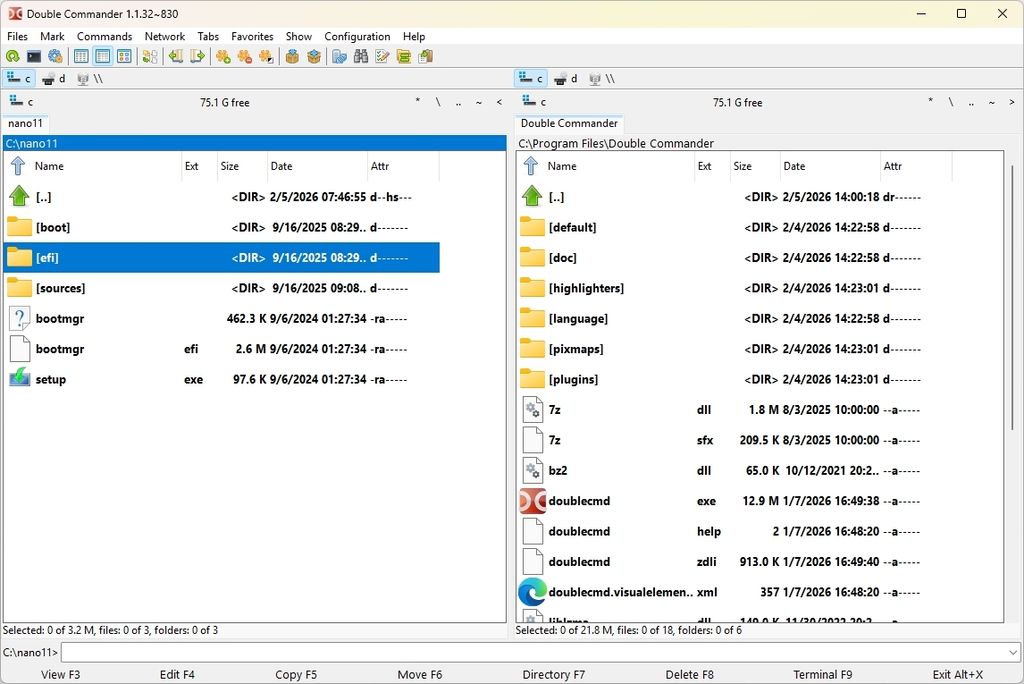The height and width of the screenshot is (684, 1024).
Task: Click the Copy F5 button
Action: 296,674
